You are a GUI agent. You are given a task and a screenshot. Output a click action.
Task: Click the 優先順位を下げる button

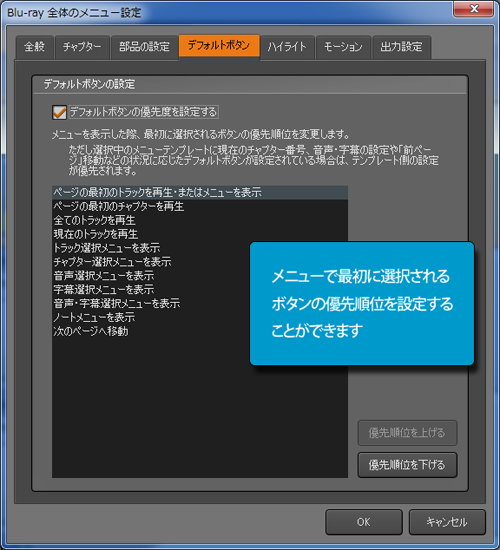coord(407,465)
